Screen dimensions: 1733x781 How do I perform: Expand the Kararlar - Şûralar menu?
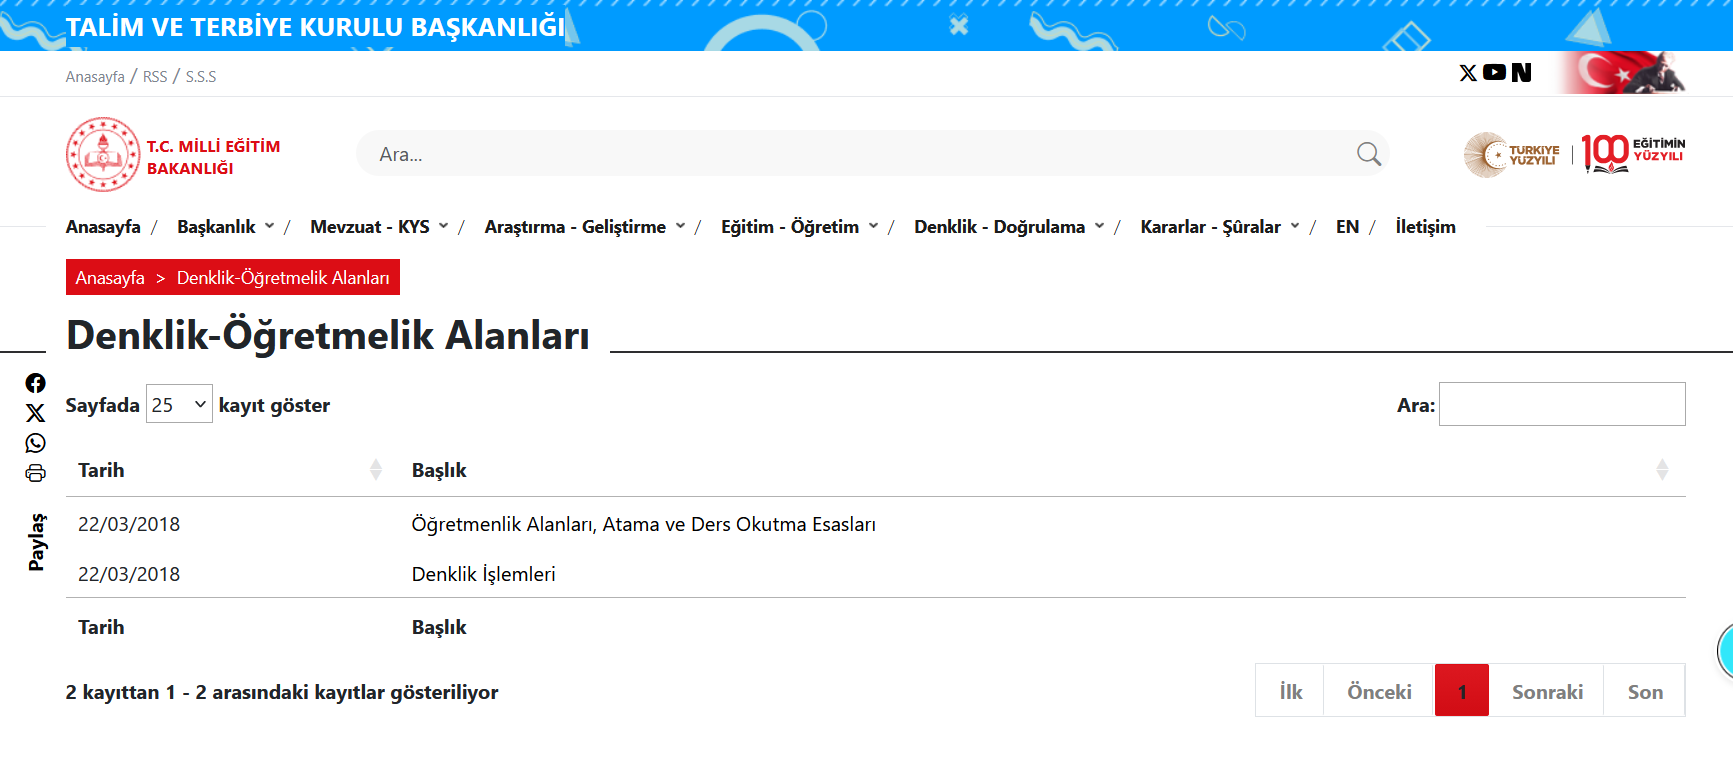1219,227
